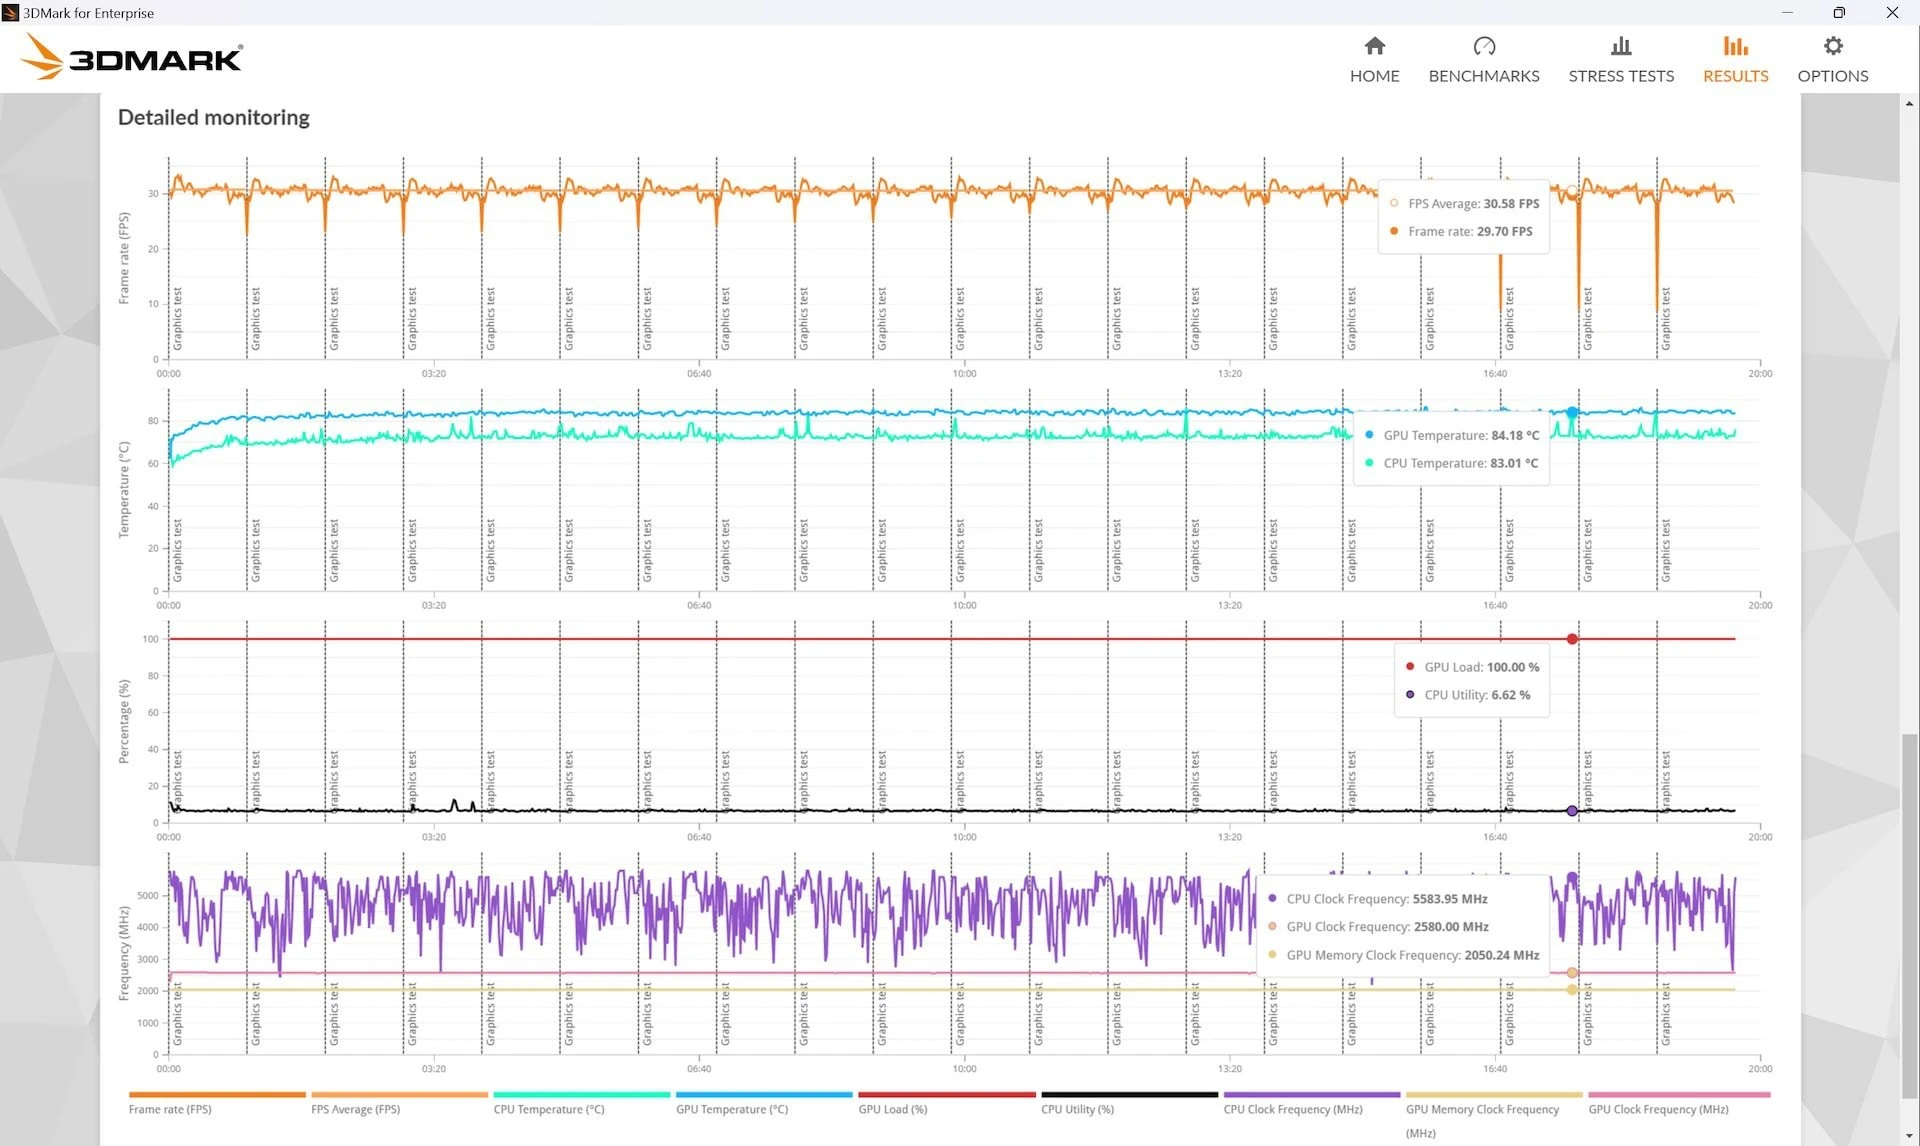This screenshot has width=1920, height=1146.
Task: Click the vertical scrollbar thumb
Action: pyautogui.click(x=1910, y=915)
